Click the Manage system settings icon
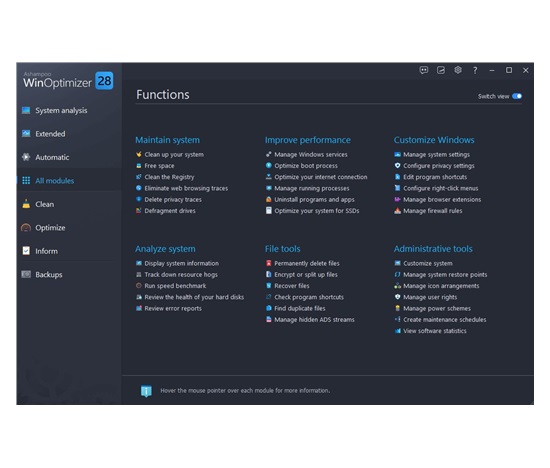550x468 pixels. pyautogui.click(x=397, y=154)
